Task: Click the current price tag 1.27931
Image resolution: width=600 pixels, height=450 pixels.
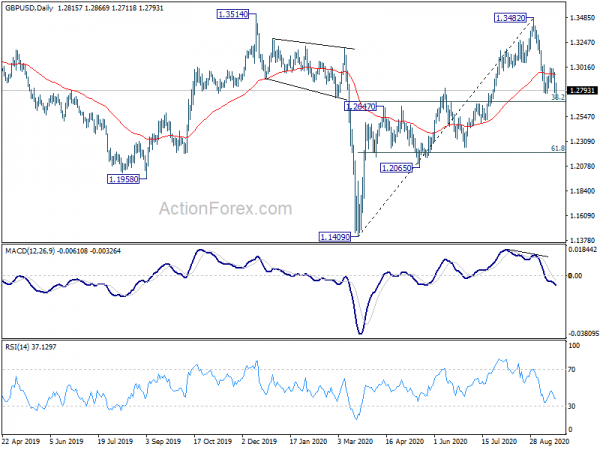Action: pos(582,91)
